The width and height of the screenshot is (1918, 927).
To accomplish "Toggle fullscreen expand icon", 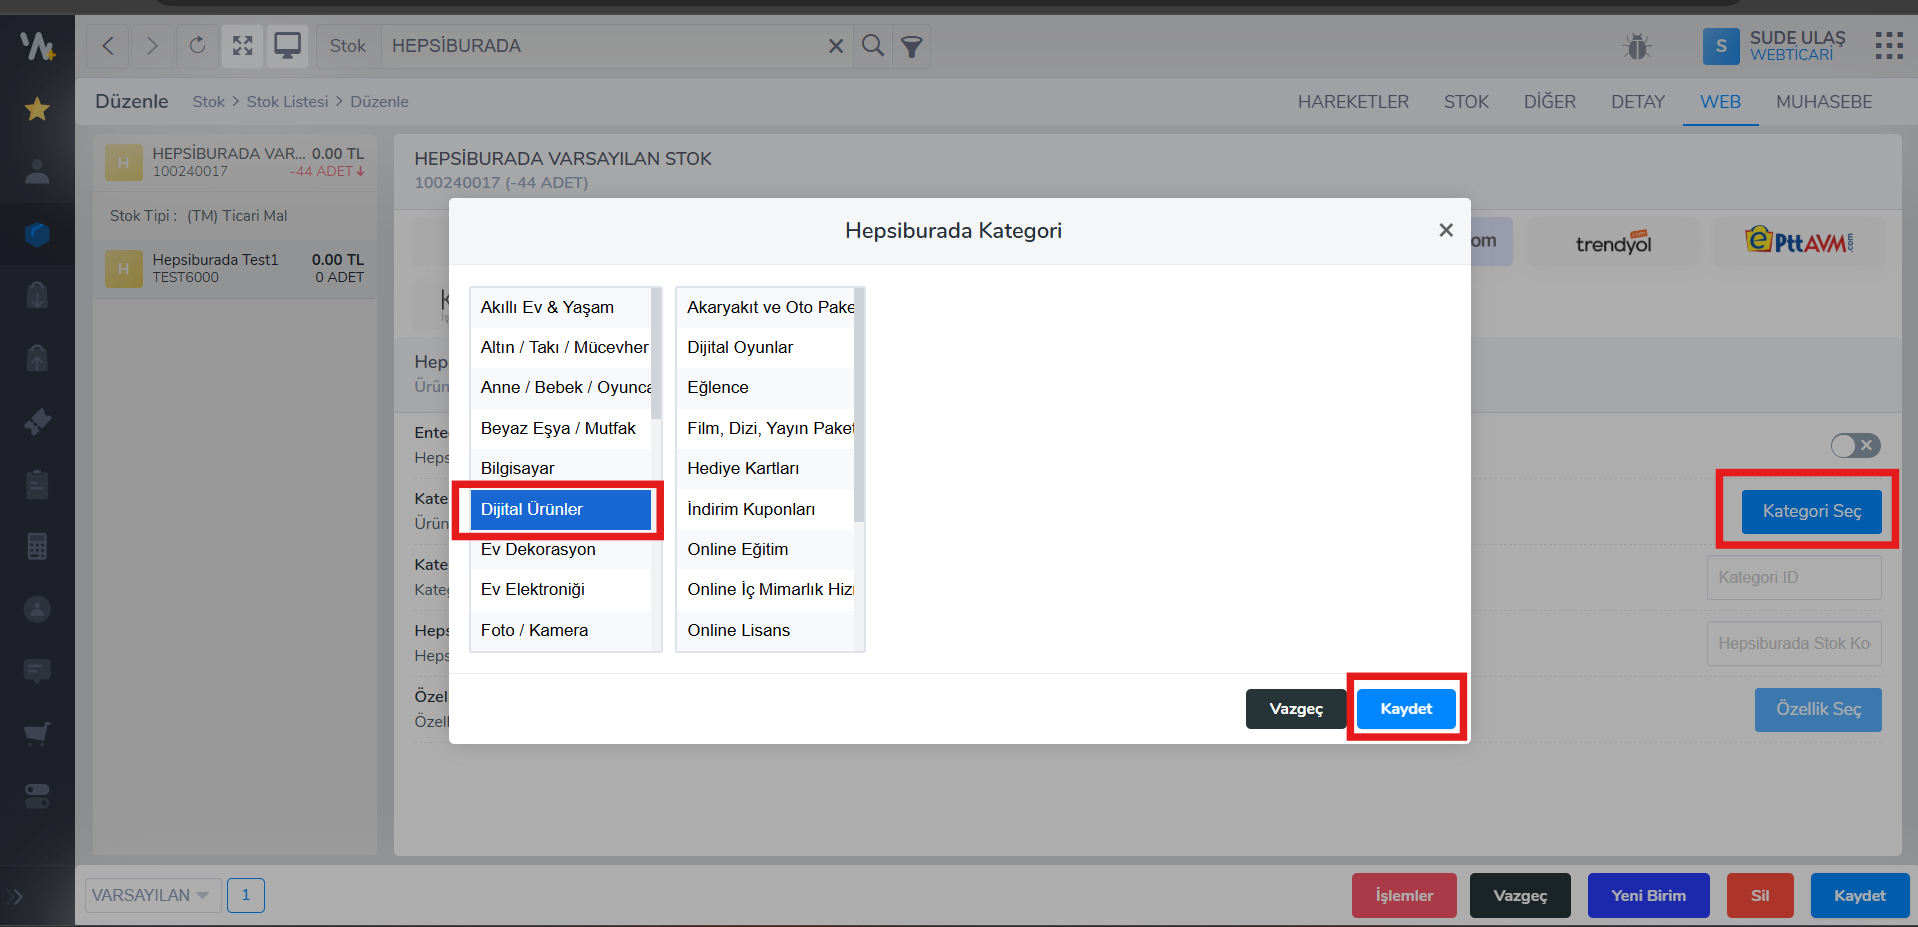I will click(242, 46).
